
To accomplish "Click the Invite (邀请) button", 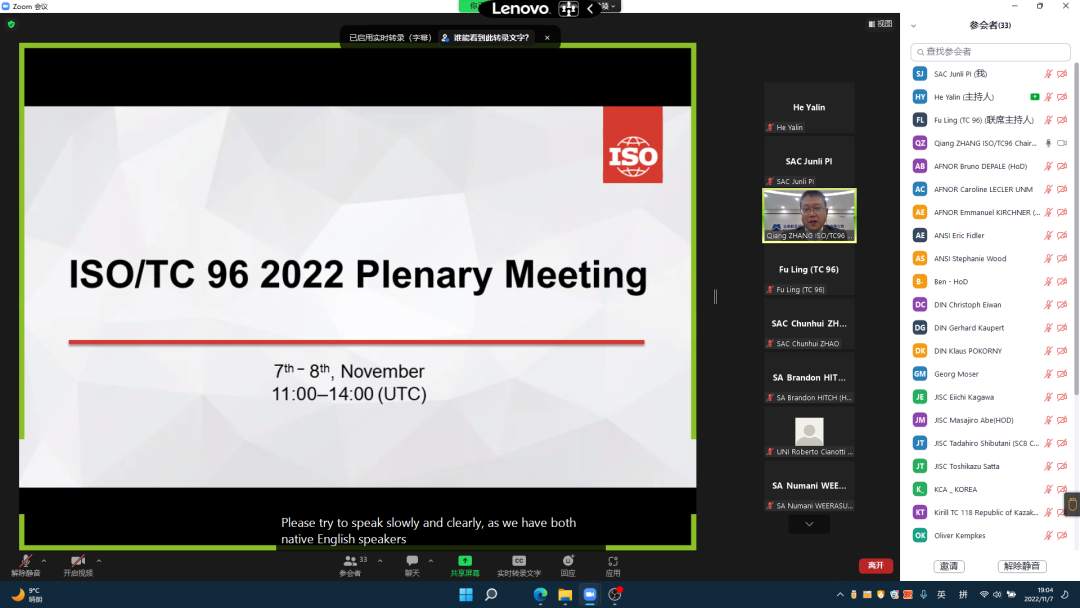I will [948, 566].
